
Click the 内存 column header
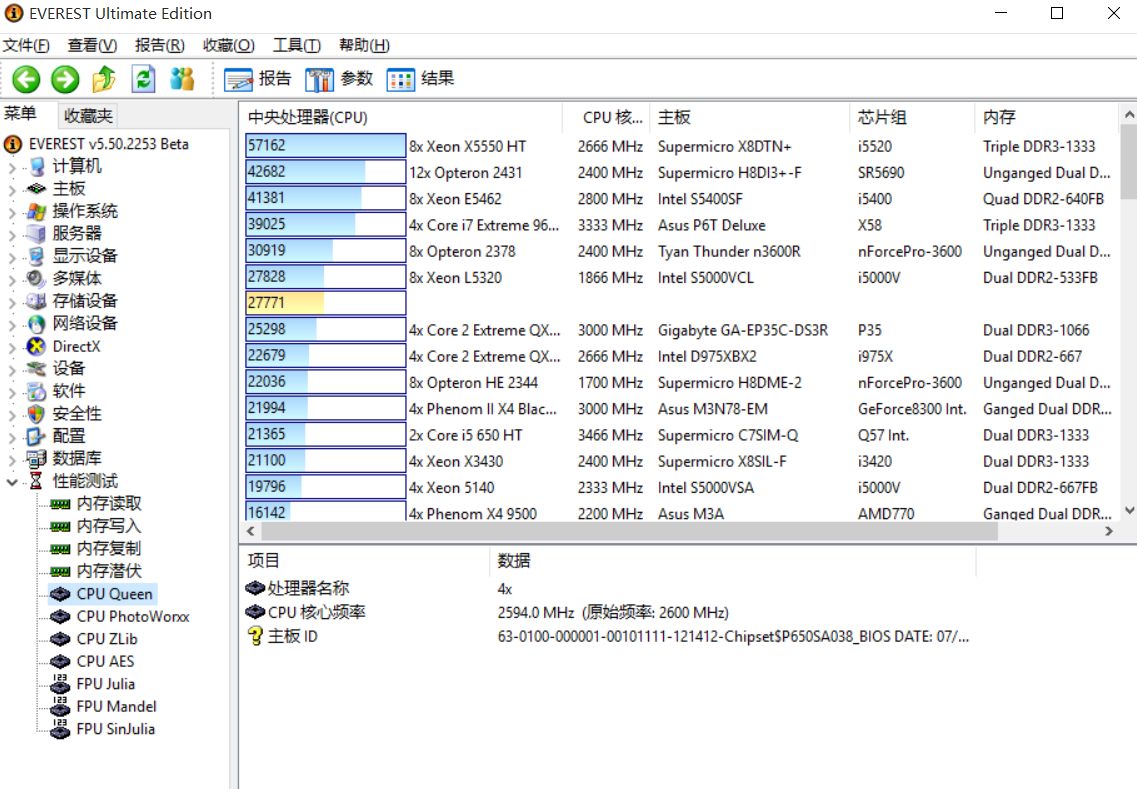pyautogui.click(x=1047, y=117)
